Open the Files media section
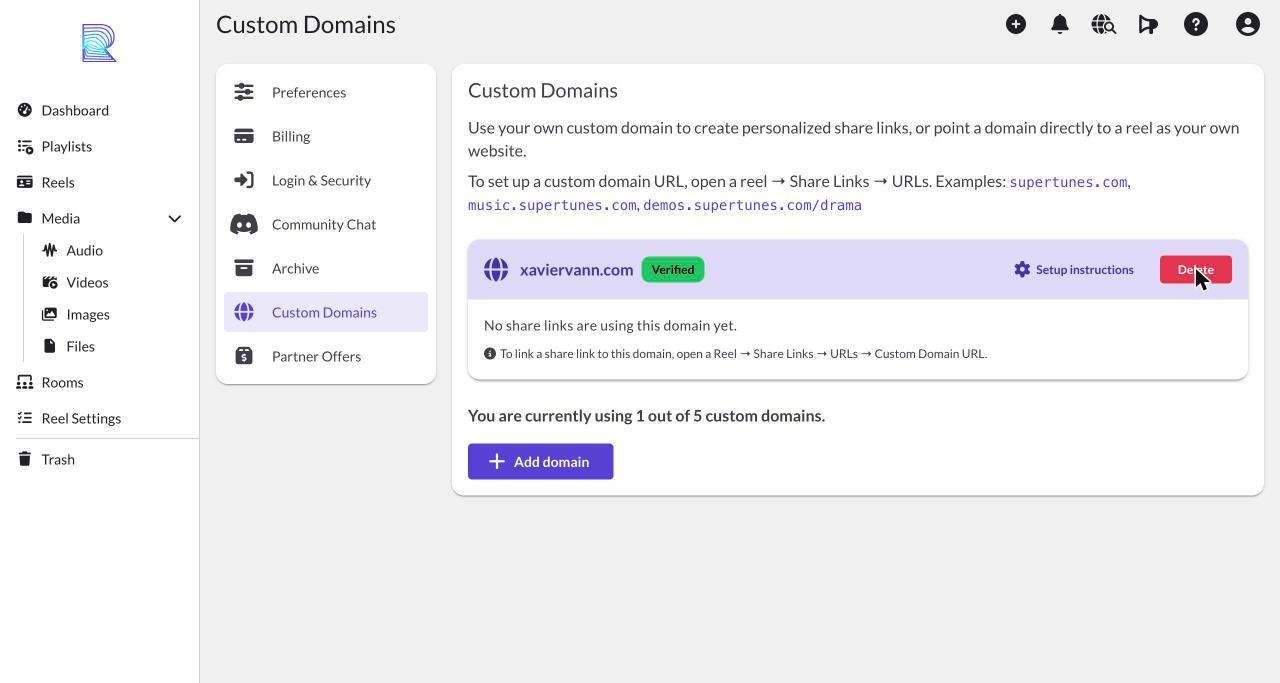Viewport: 1280px width, 683px height. (80, 346)
